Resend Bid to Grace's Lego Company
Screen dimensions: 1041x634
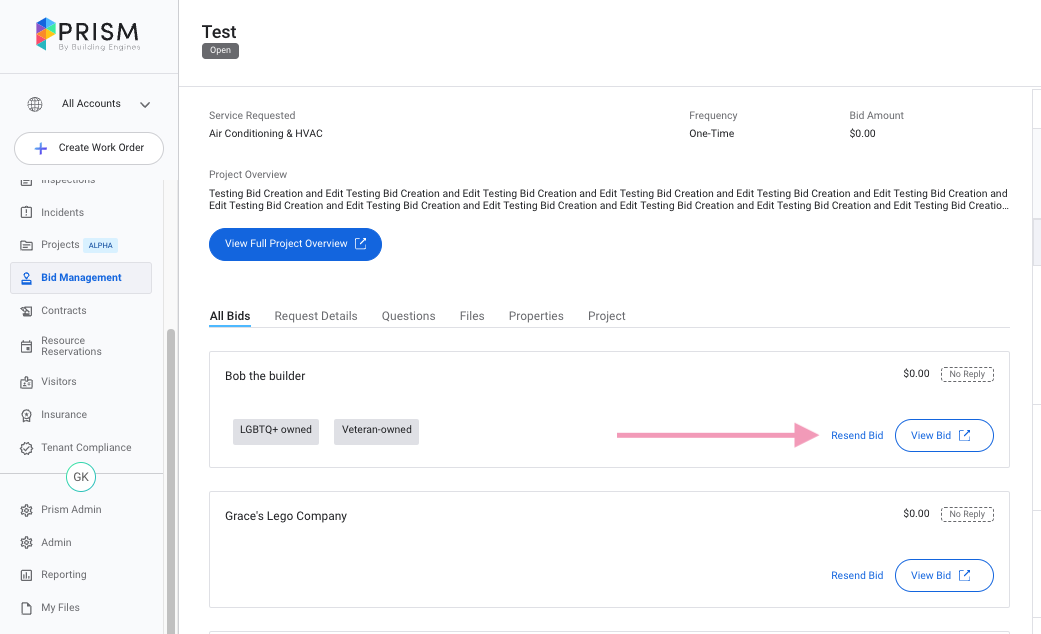pyautogui.click(x=857, y=576)
